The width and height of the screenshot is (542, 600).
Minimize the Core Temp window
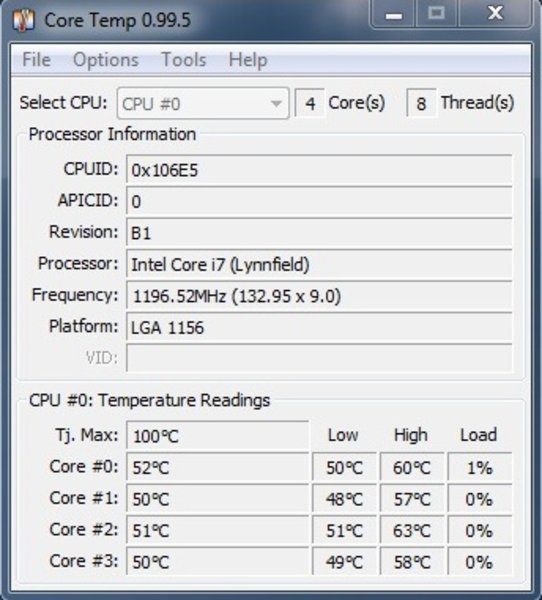pos(393,14)
